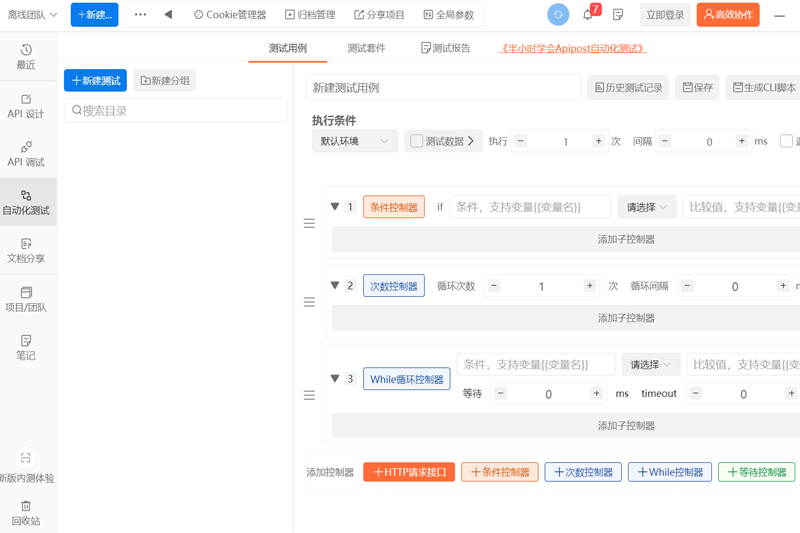Open the 默认环境 environment dropdown

(354, 142)
